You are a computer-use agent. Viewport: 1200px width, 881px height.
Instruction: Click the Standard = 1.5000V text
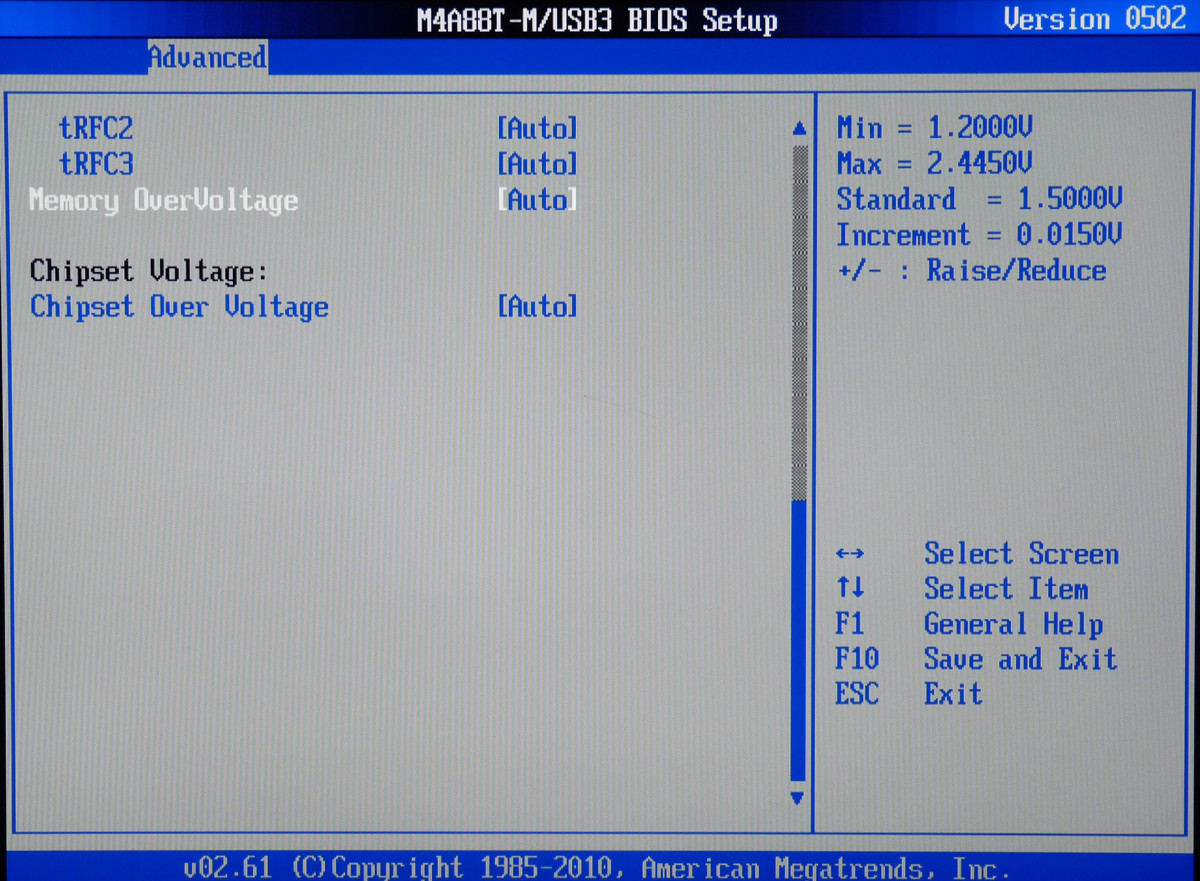(980, 199)
